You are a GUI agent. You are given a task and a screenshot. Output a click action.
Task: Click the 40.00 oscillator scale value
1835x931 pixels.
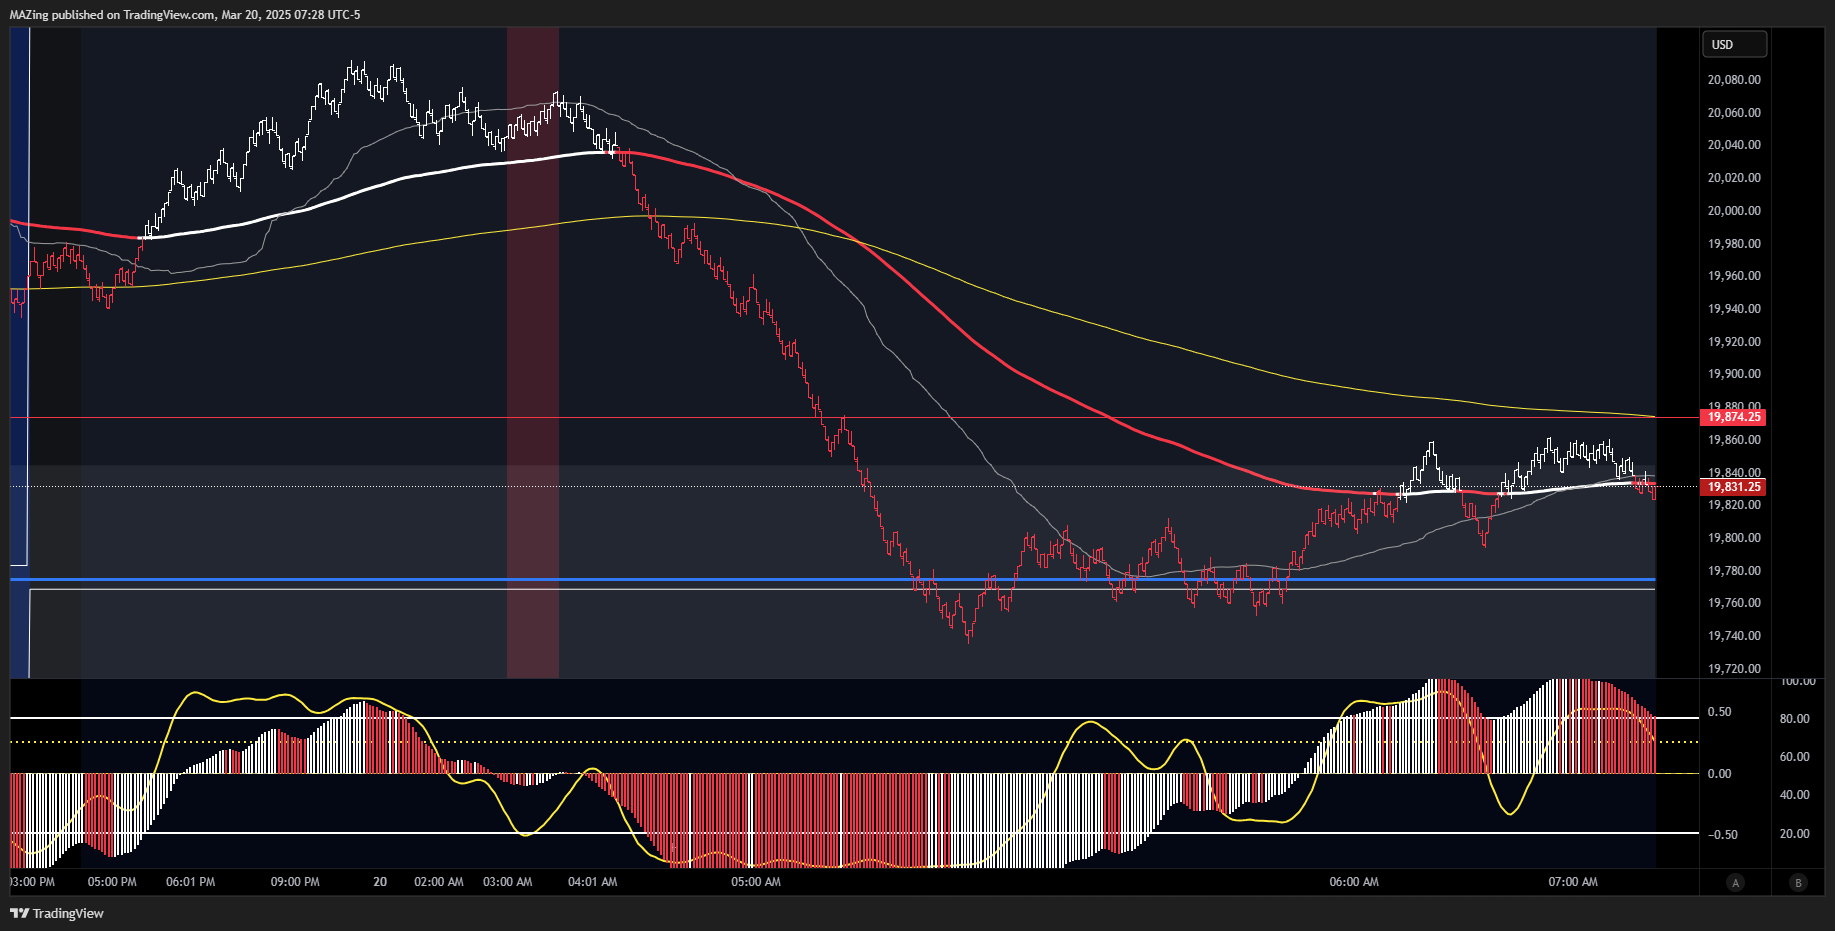pos(1795,795)
